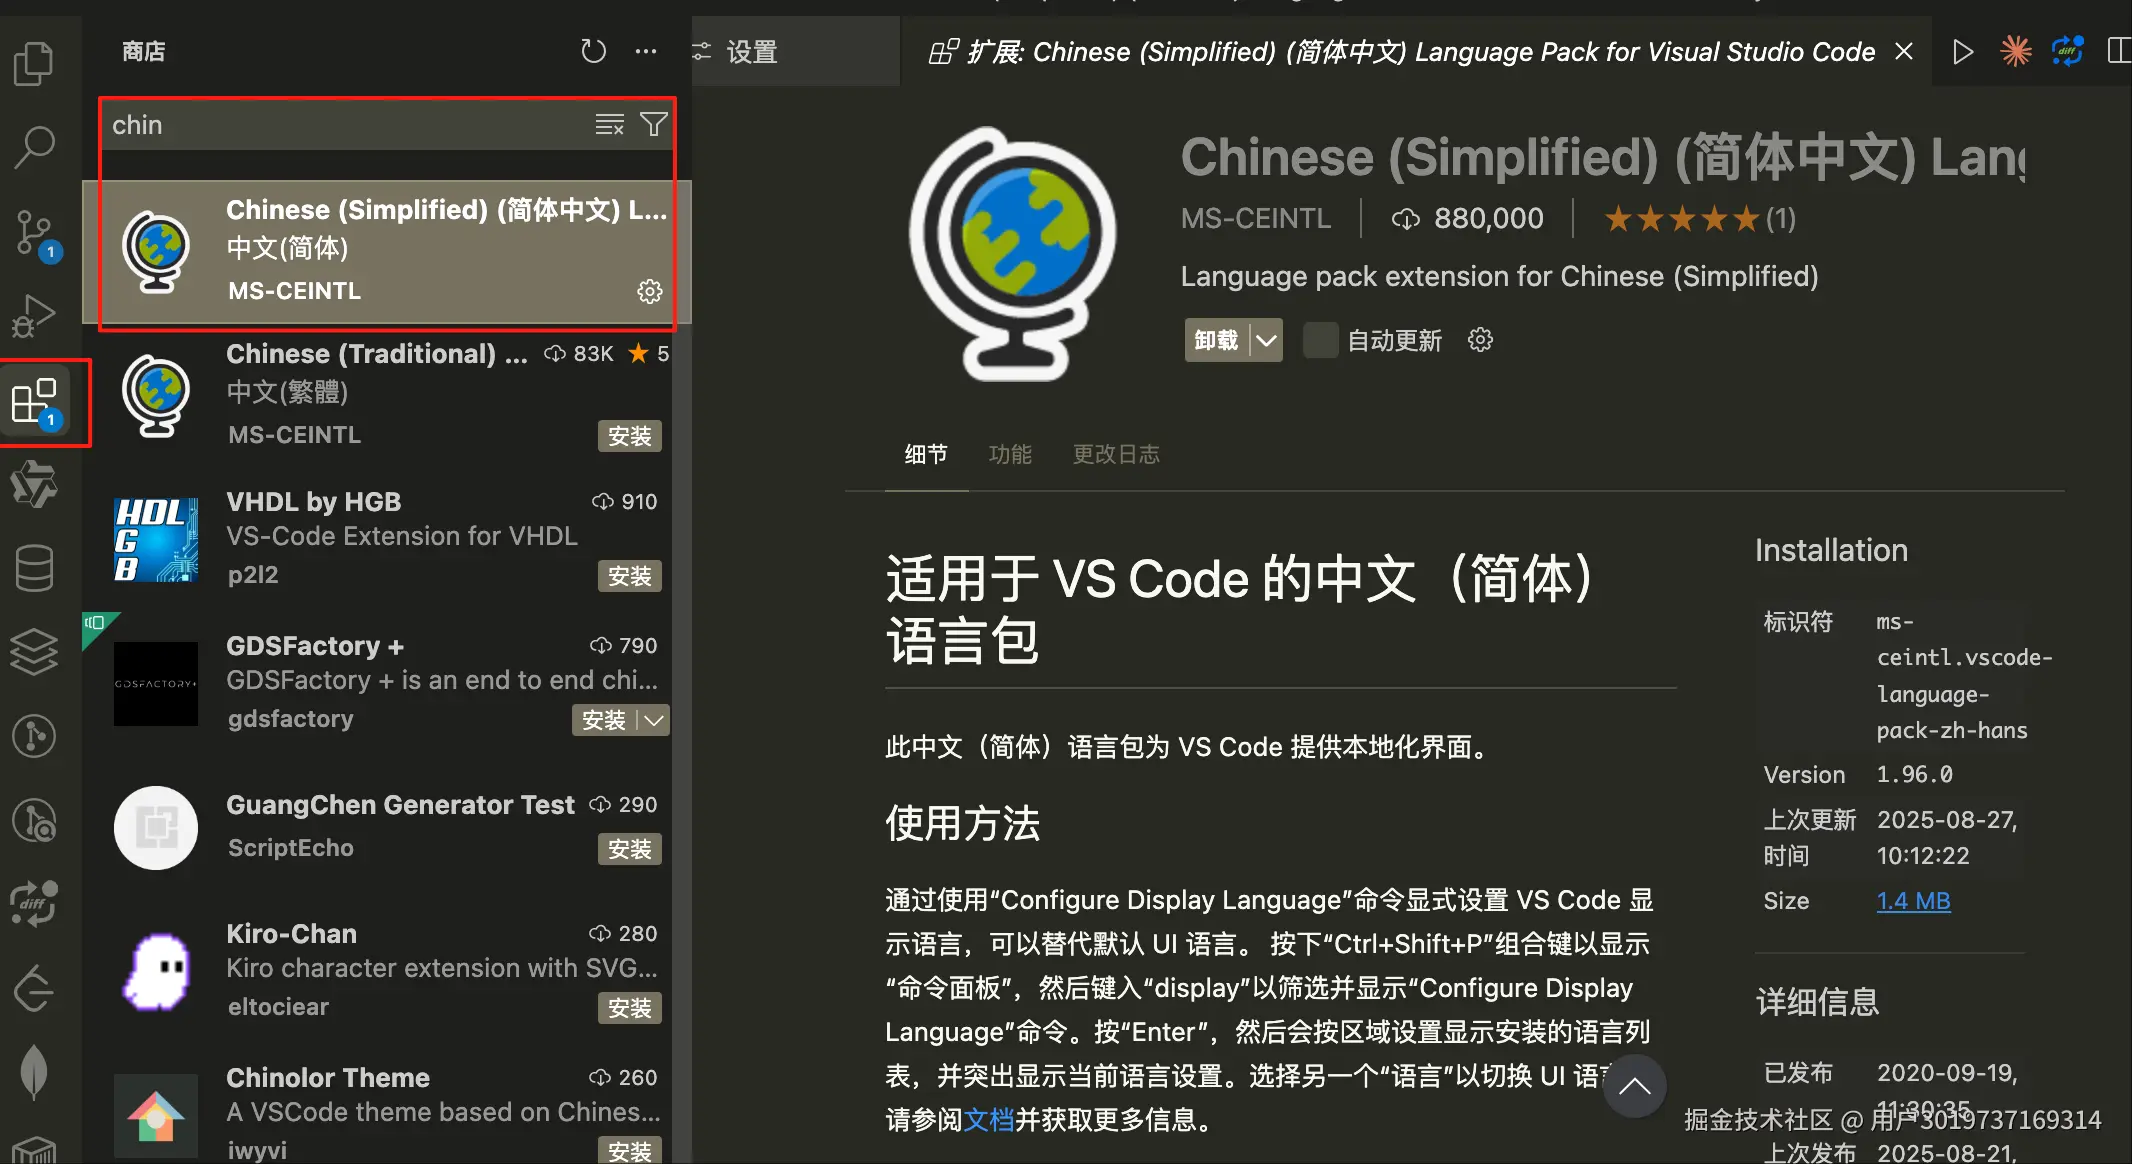The image size is (2132, 1164).
Task: Switch to the 更改日志 tab
Action: 1116,455
